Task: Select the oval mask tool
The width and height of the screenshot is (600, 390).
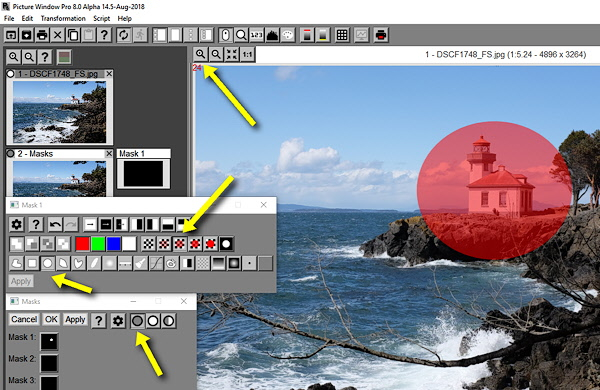Action: [47, 263]
